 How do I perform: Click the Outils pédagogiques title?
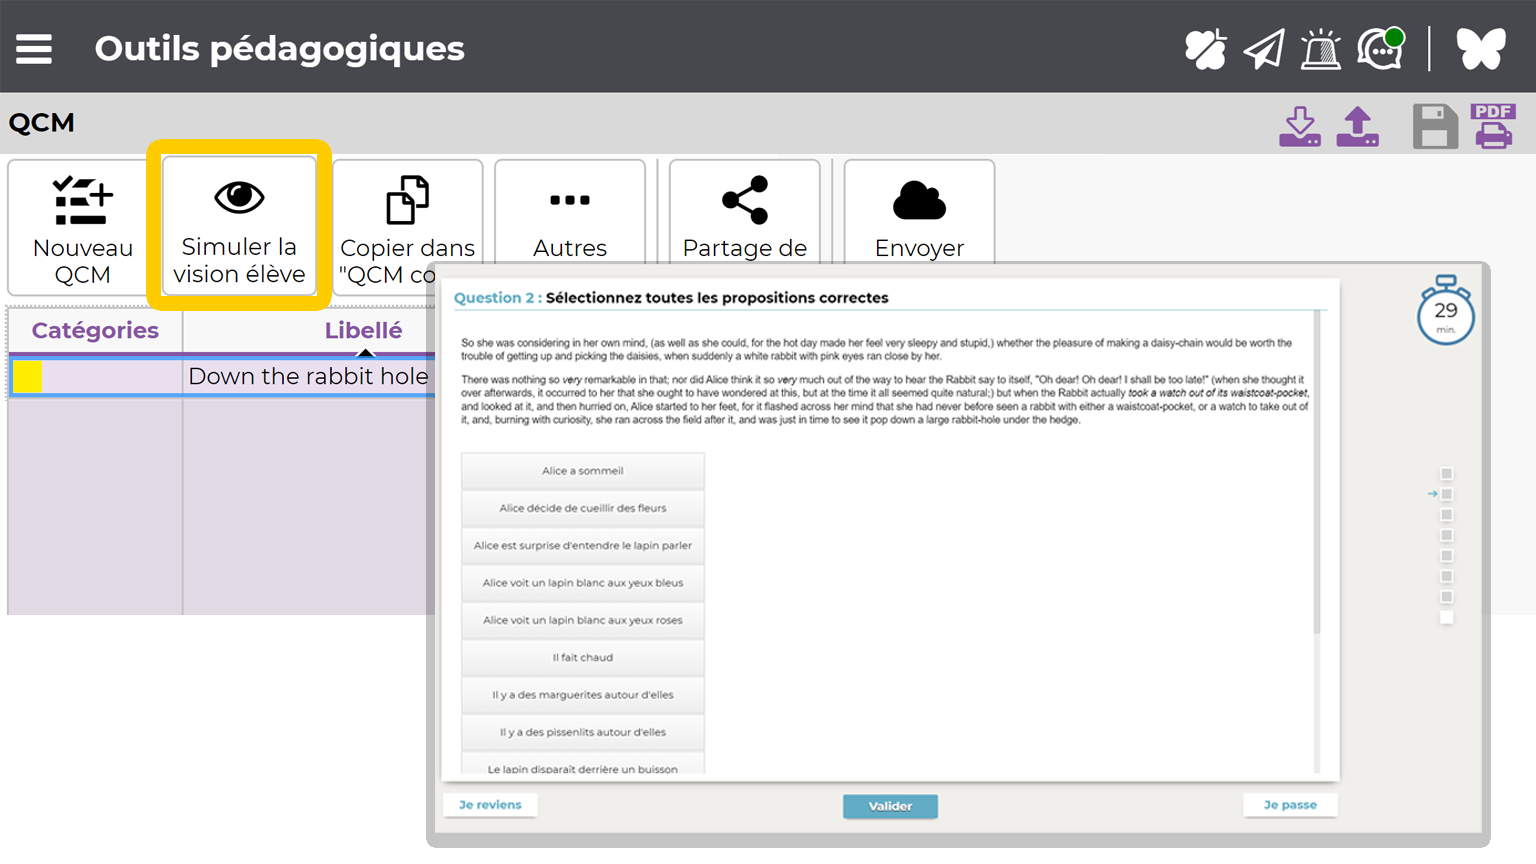click(x=280, y=48)
